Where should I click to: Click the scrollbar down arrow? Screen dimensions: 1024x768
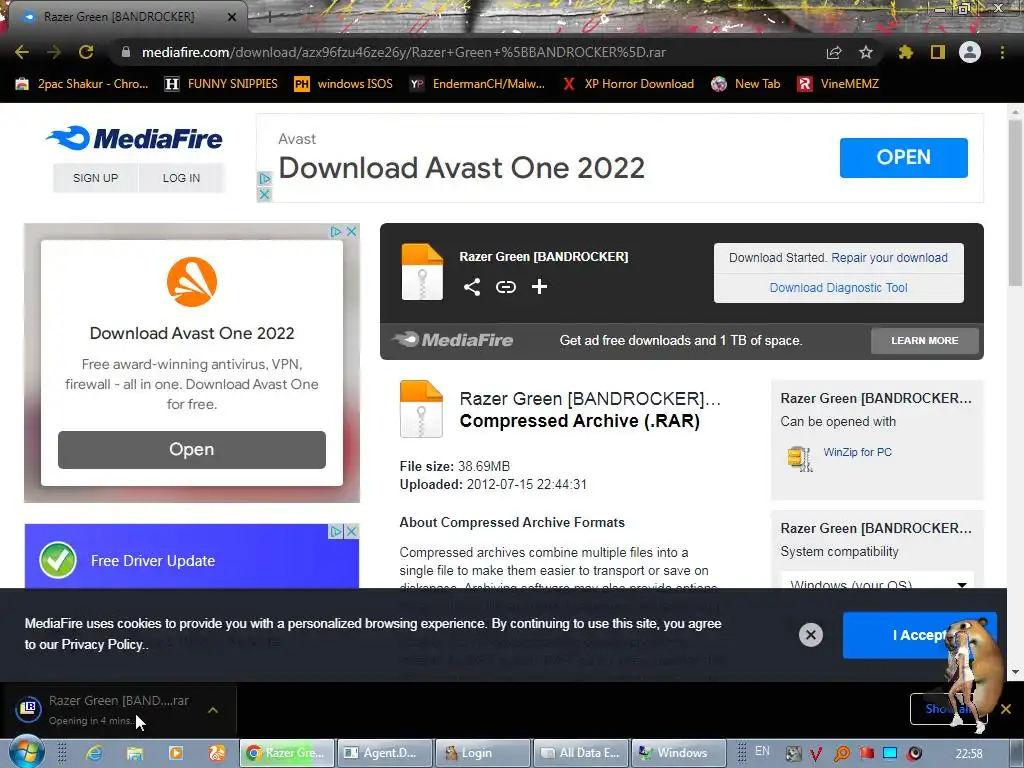tap(1015, 672)
